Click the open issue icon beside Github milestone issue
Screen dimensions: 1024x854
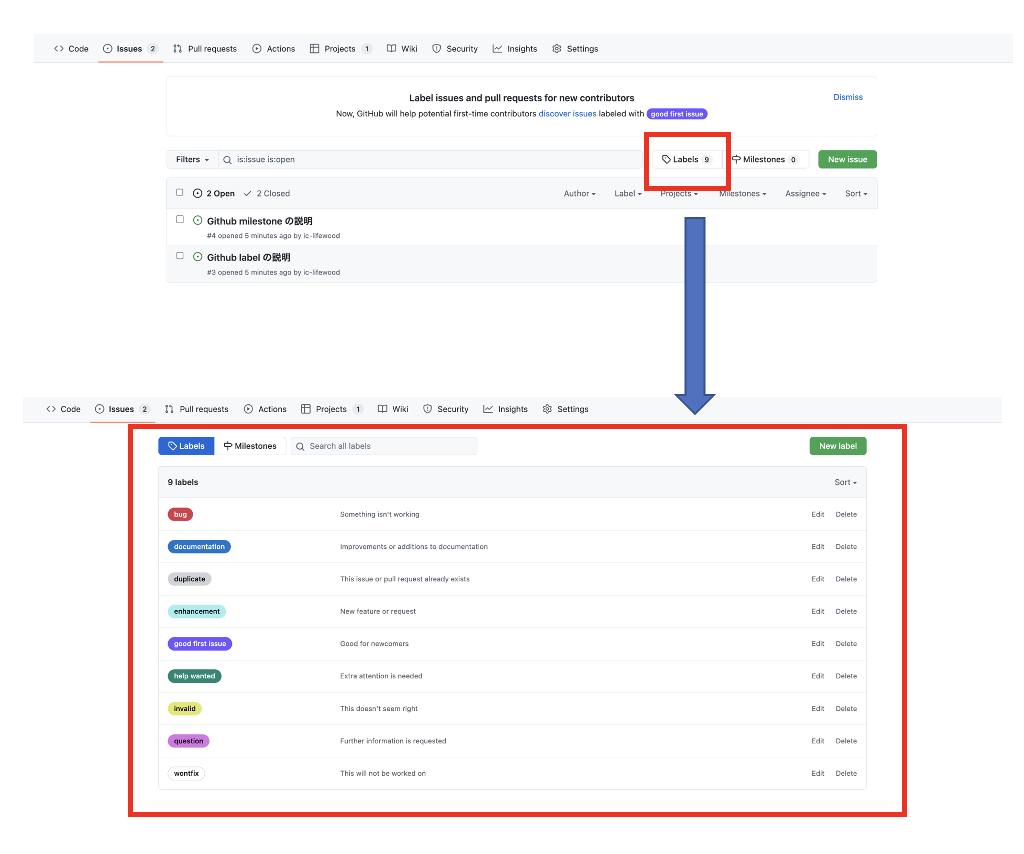point(197,221)
